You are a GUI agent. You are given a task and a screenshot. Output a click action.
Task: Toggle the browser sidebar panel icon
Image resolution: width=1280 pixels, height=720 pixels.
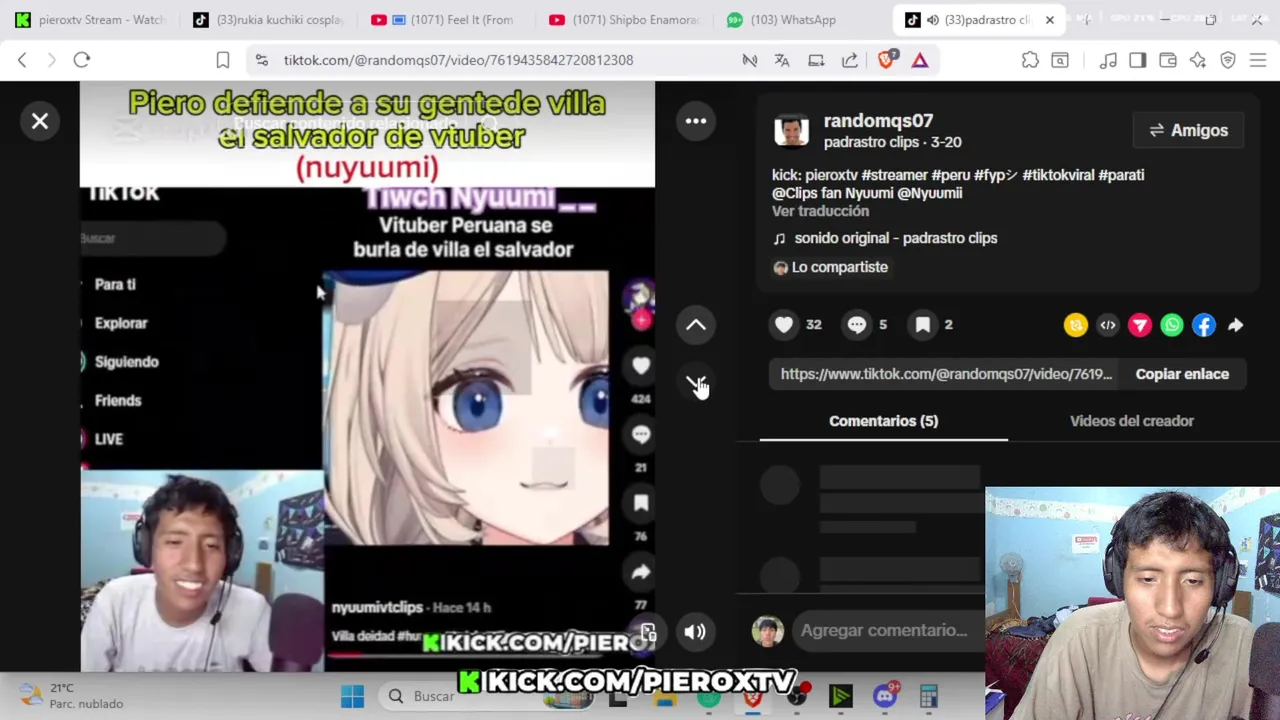[x=1138, y=60]
